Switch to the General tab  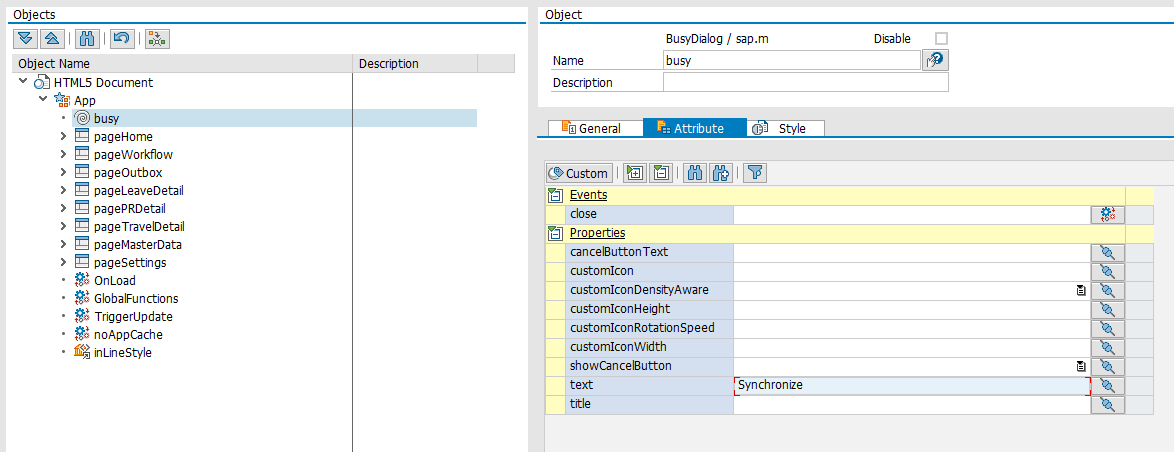coord(592,128)
